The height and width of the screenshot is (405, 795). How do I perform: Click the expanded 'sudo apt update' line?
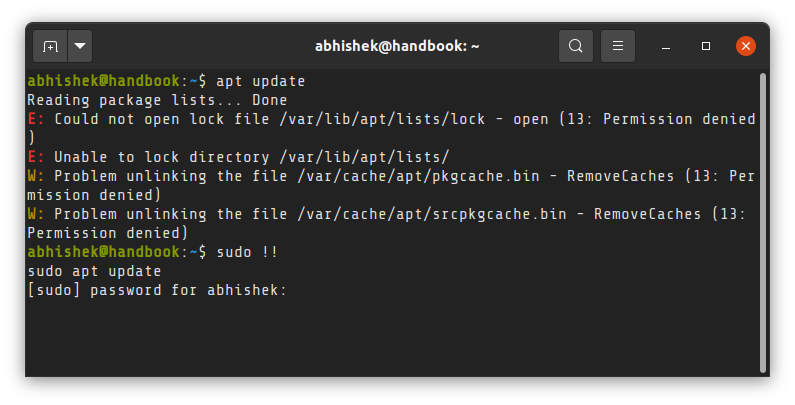coord(94,271)
